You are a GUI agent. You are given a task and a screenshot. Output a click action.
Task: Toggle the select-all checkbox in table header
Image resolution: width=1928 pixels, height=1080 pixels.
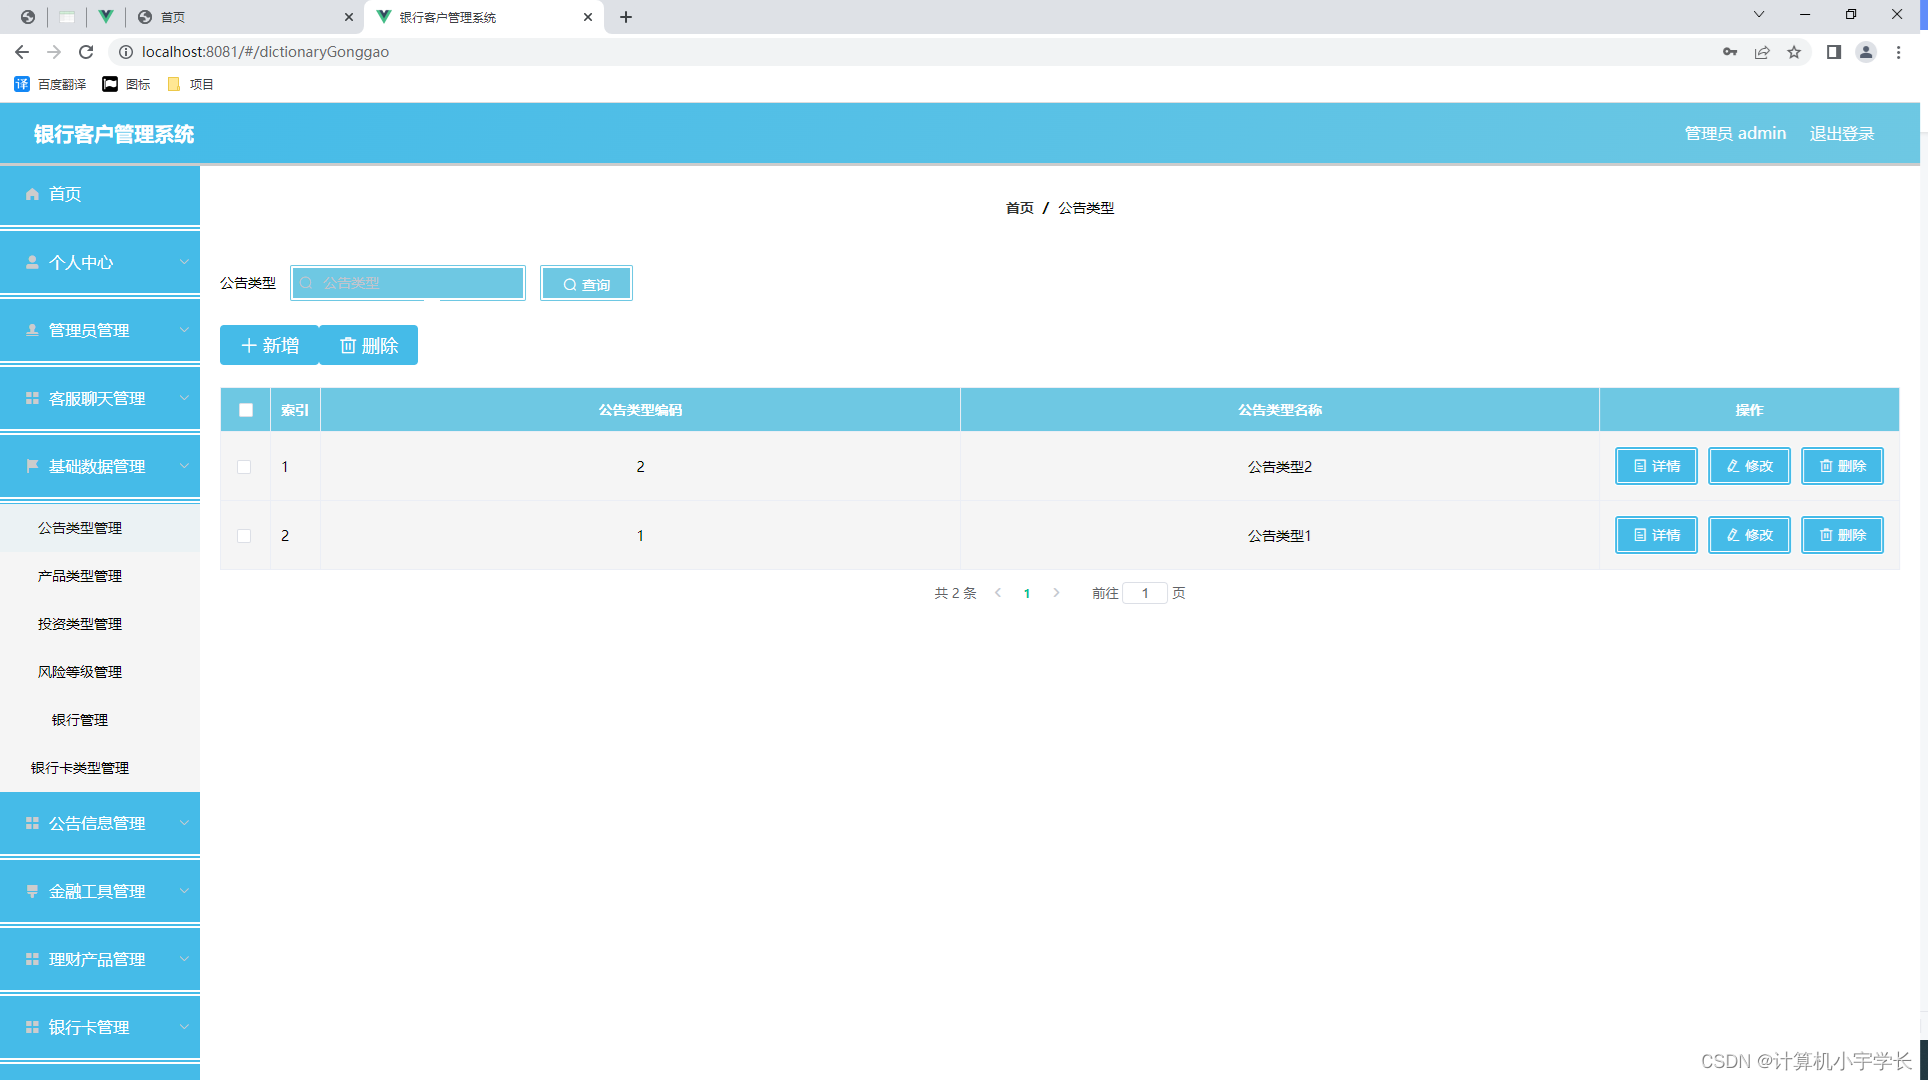click(x=246, y=410)
